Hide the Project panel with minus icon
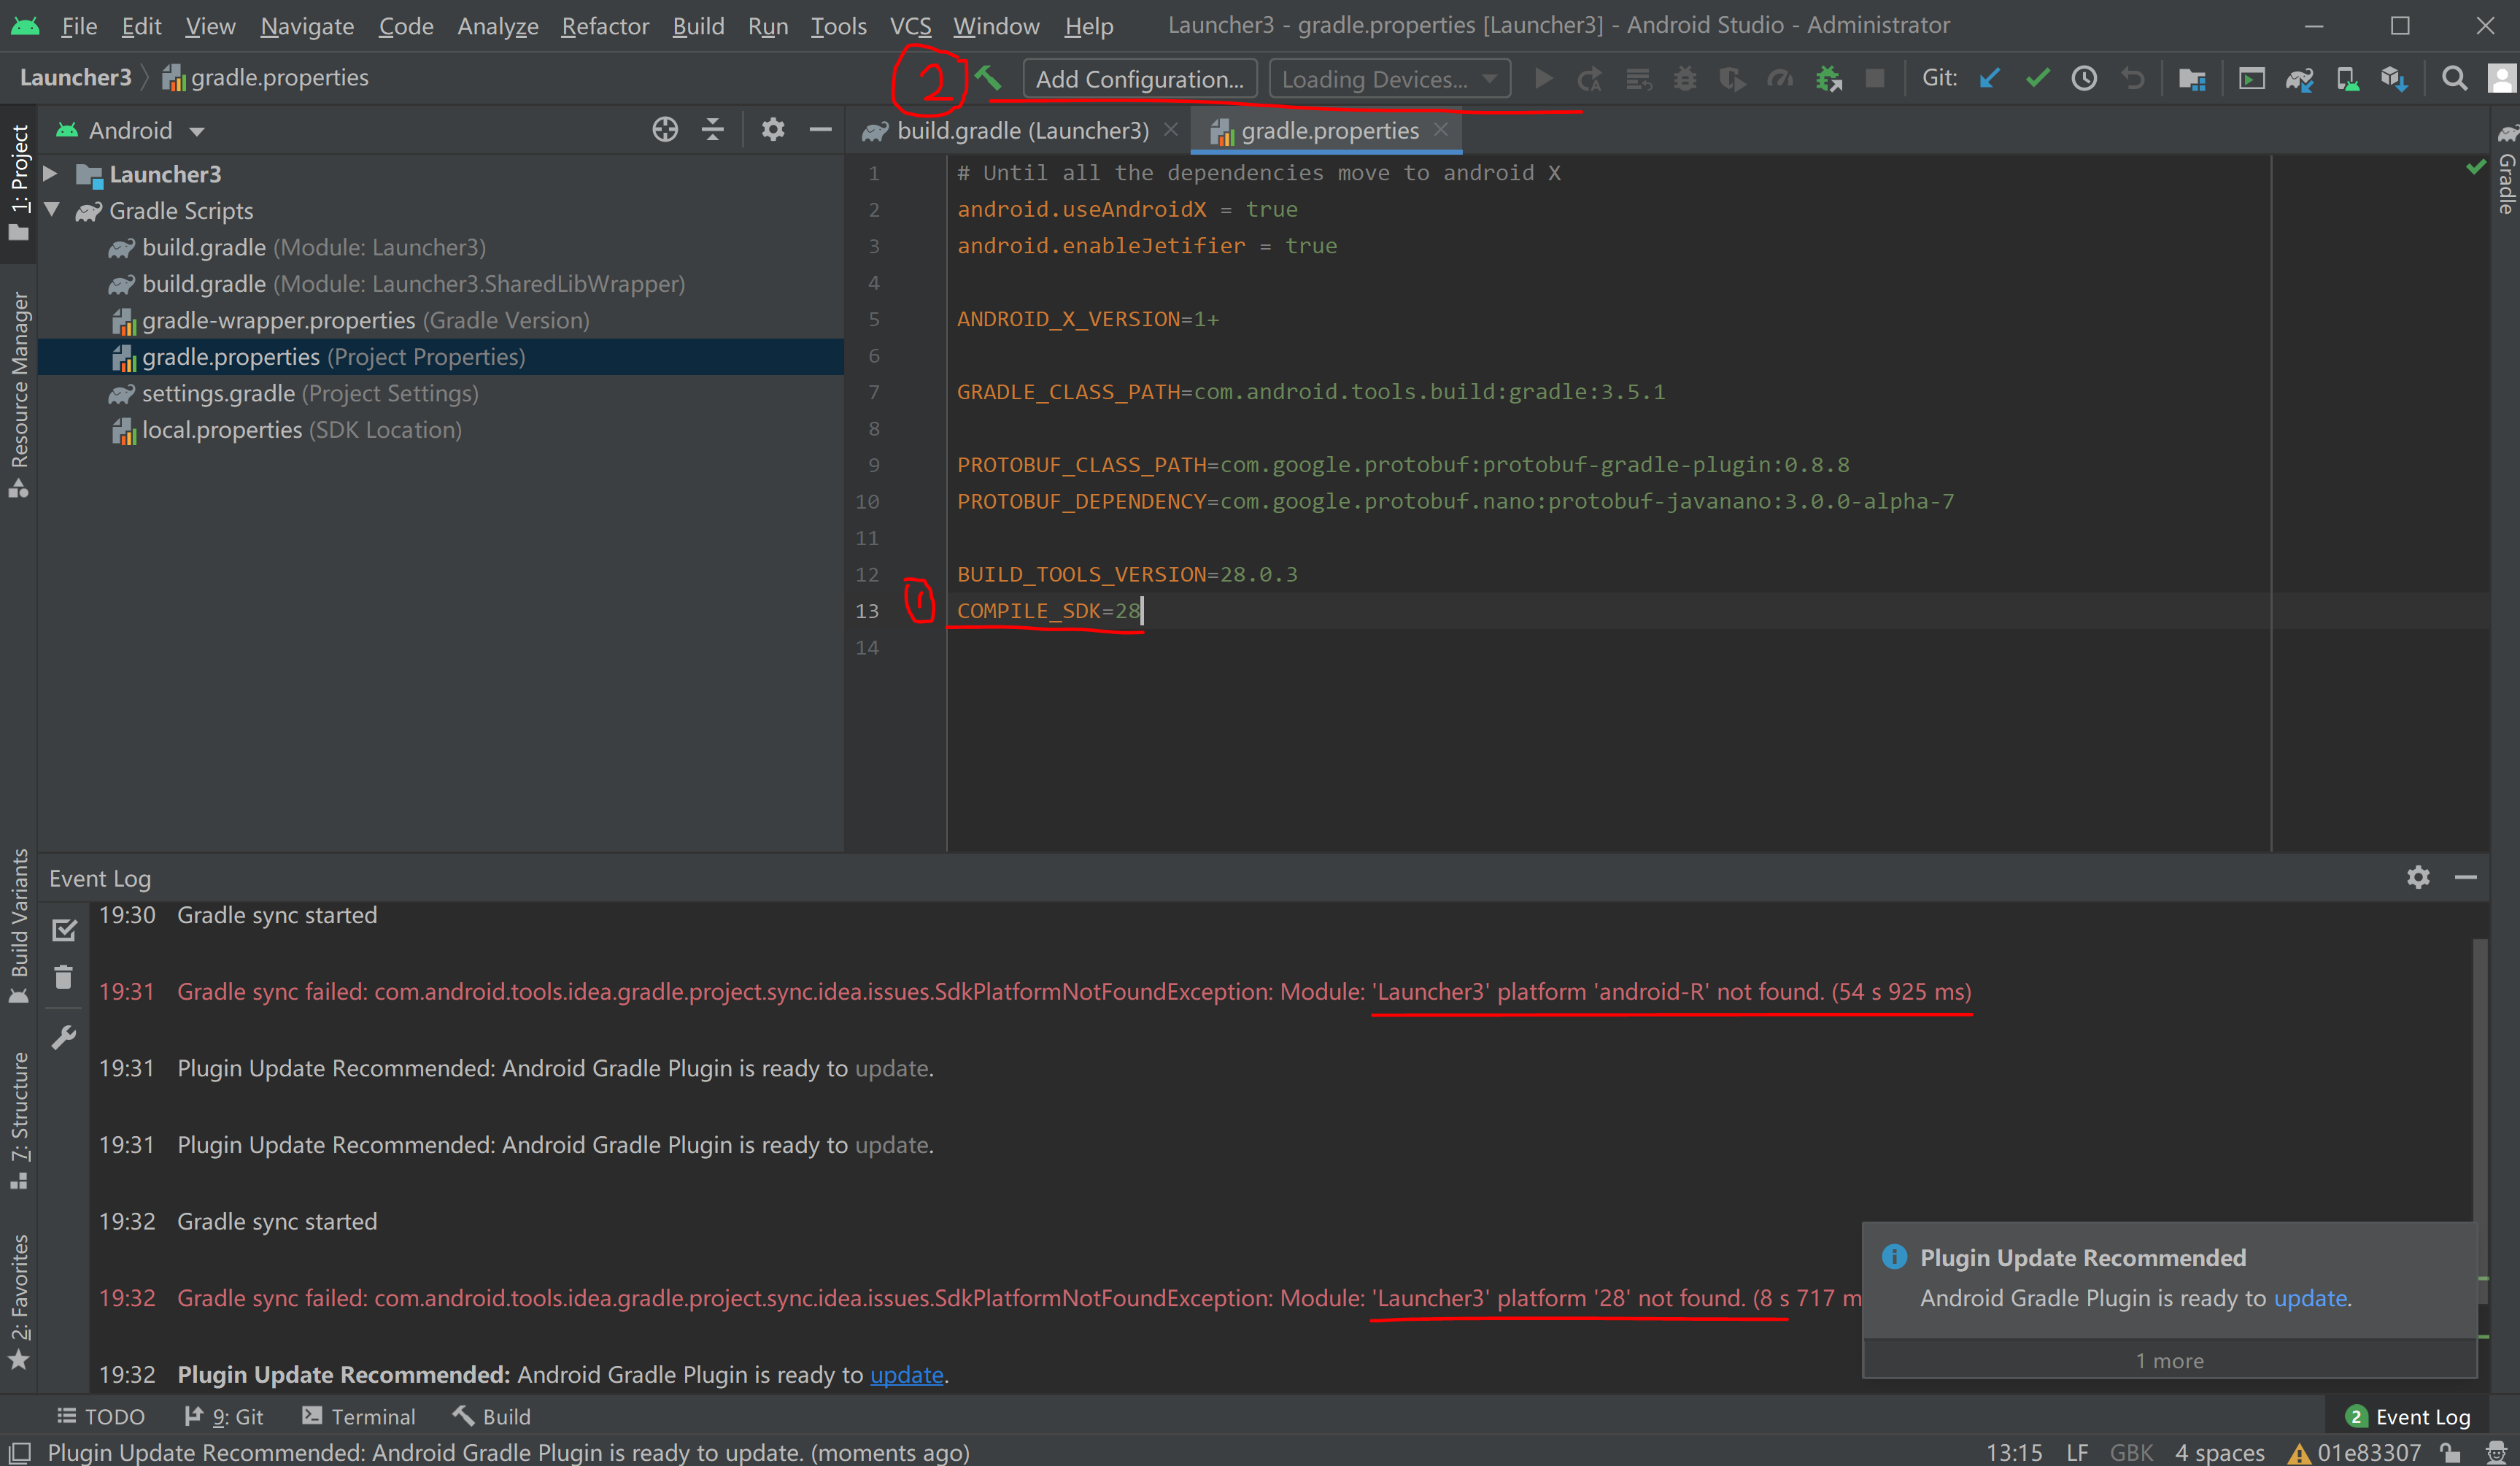This screenshot has width=2520, height=1466. (821, 130)
